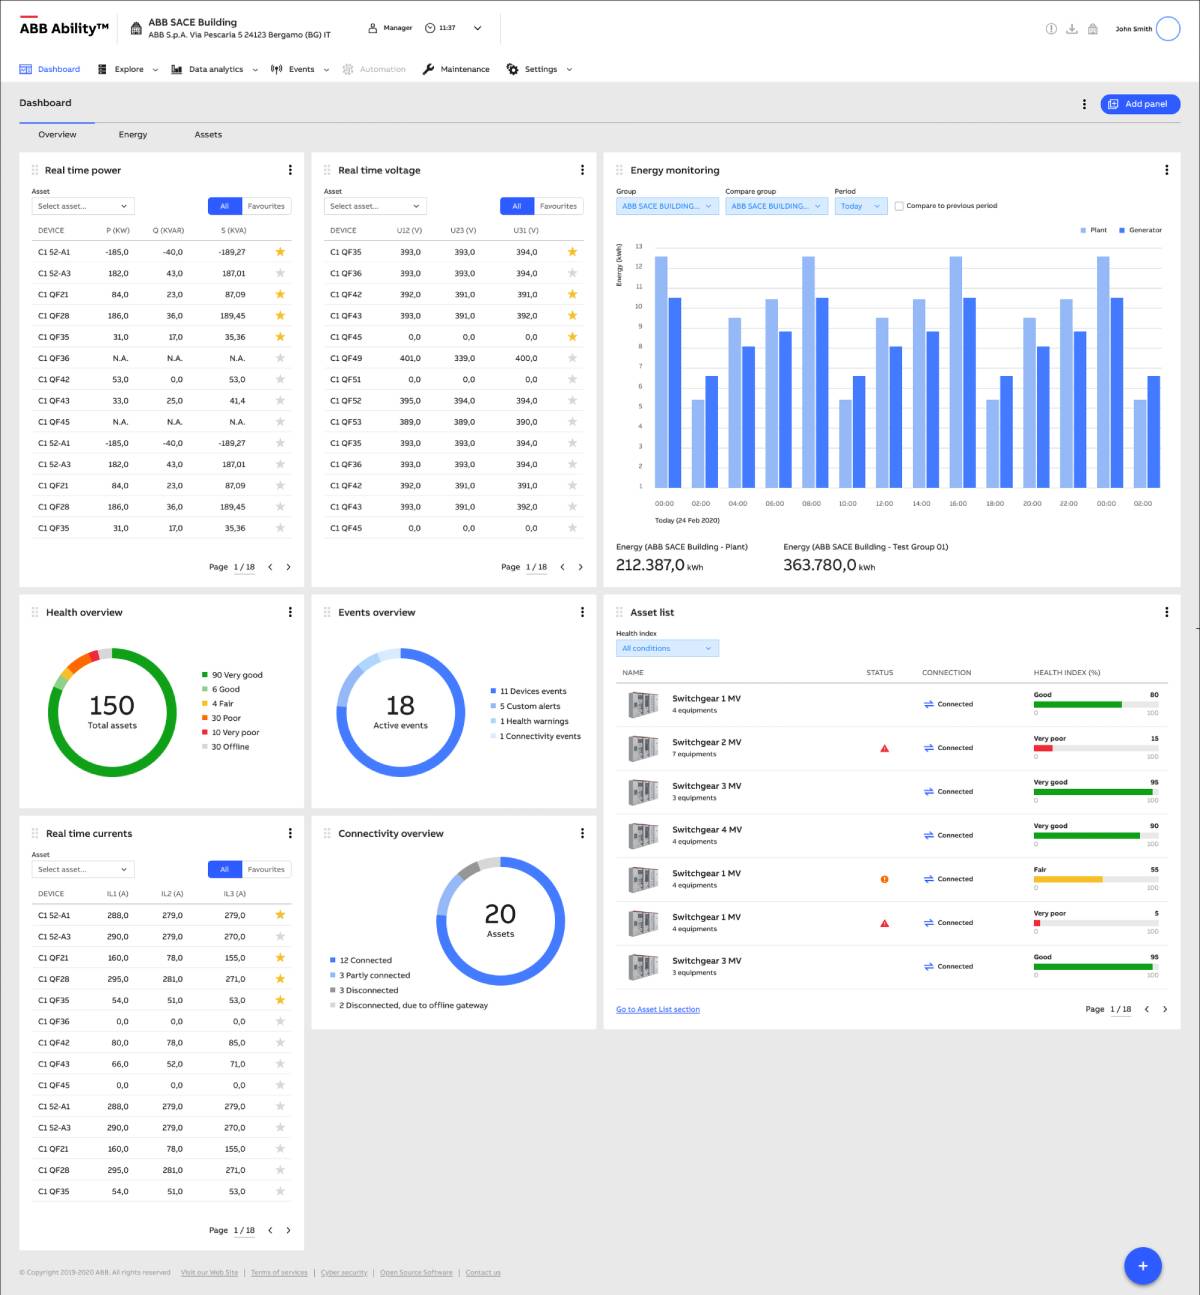The width and height of the screenshot is (1200, 1295).
Task: Toggle favourite star for C1 52-A1 in currents table
Action: click(280, 915)
